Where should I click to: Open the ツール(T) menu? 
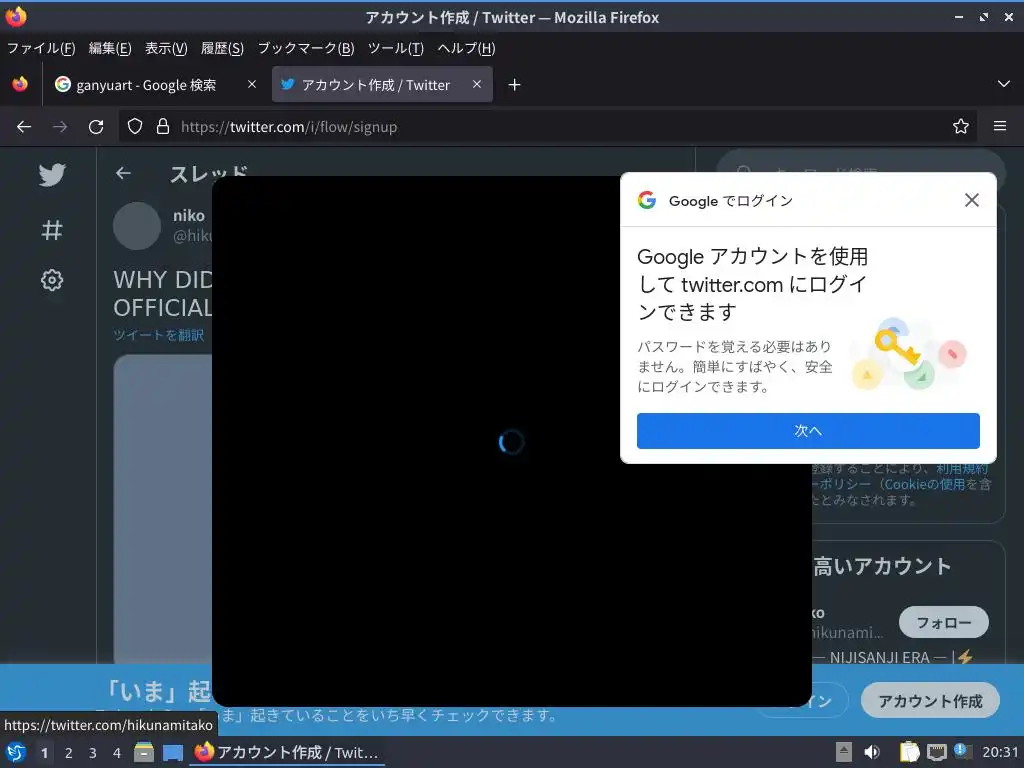pyautogui.click(x=396, y=48)
